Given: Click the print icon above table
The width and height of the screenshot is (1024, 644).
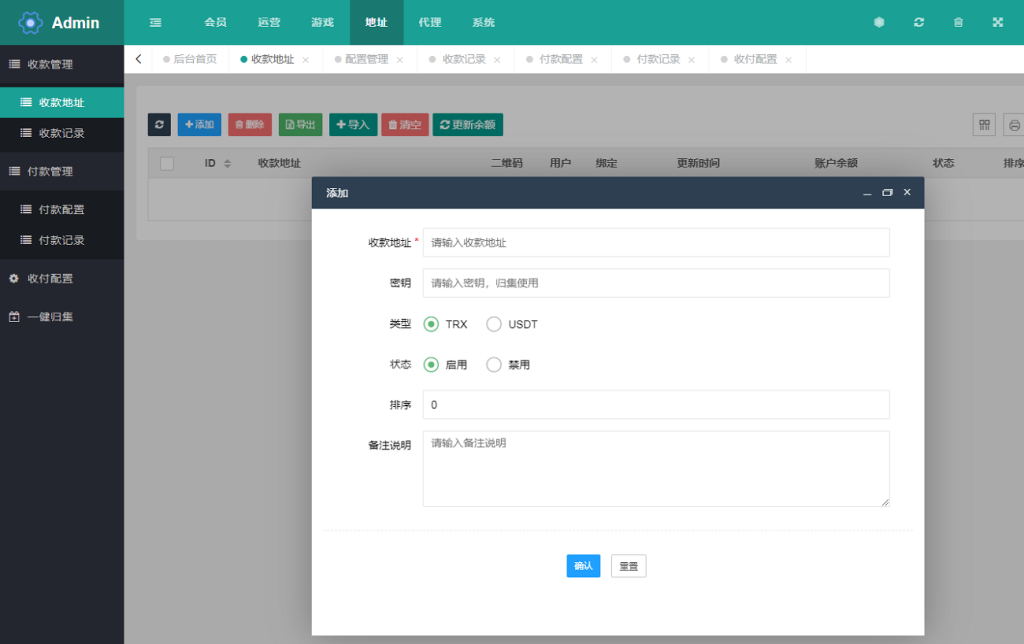Looking at the screenshot, I should pyautogui.click(x=1014, y=125).
